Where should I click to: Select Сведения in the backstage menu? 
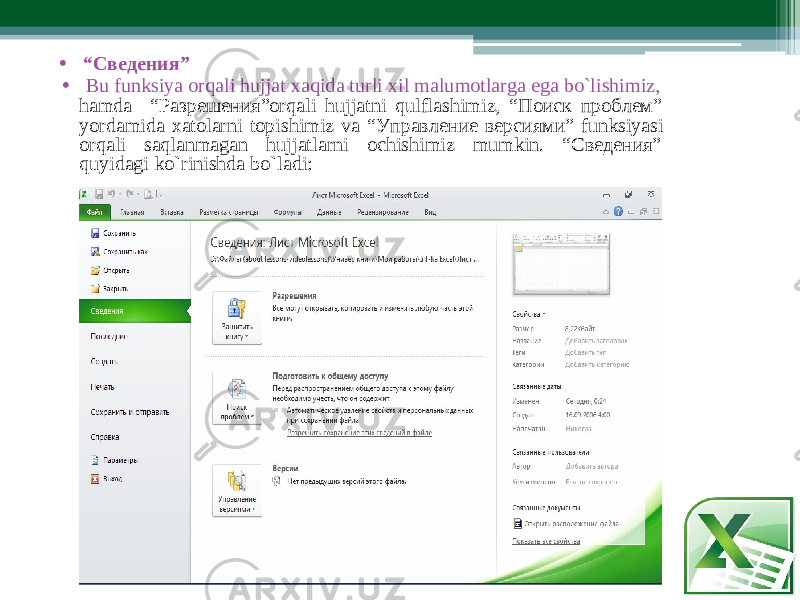click(135, 311)
